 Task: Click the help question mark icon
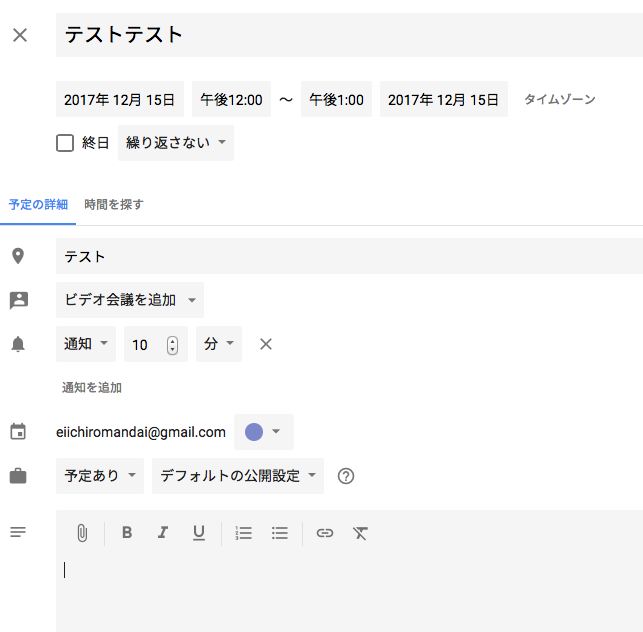346,476
